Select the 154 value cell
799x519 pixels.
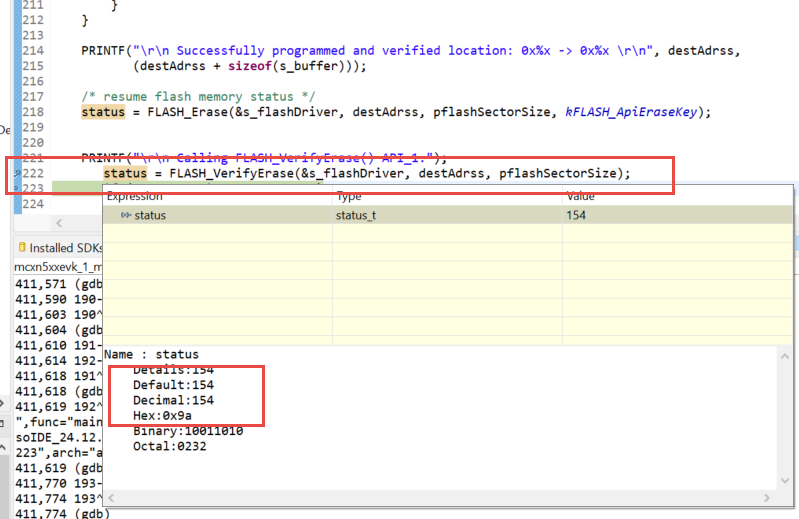pyautogui.click(x=576, y=215)
